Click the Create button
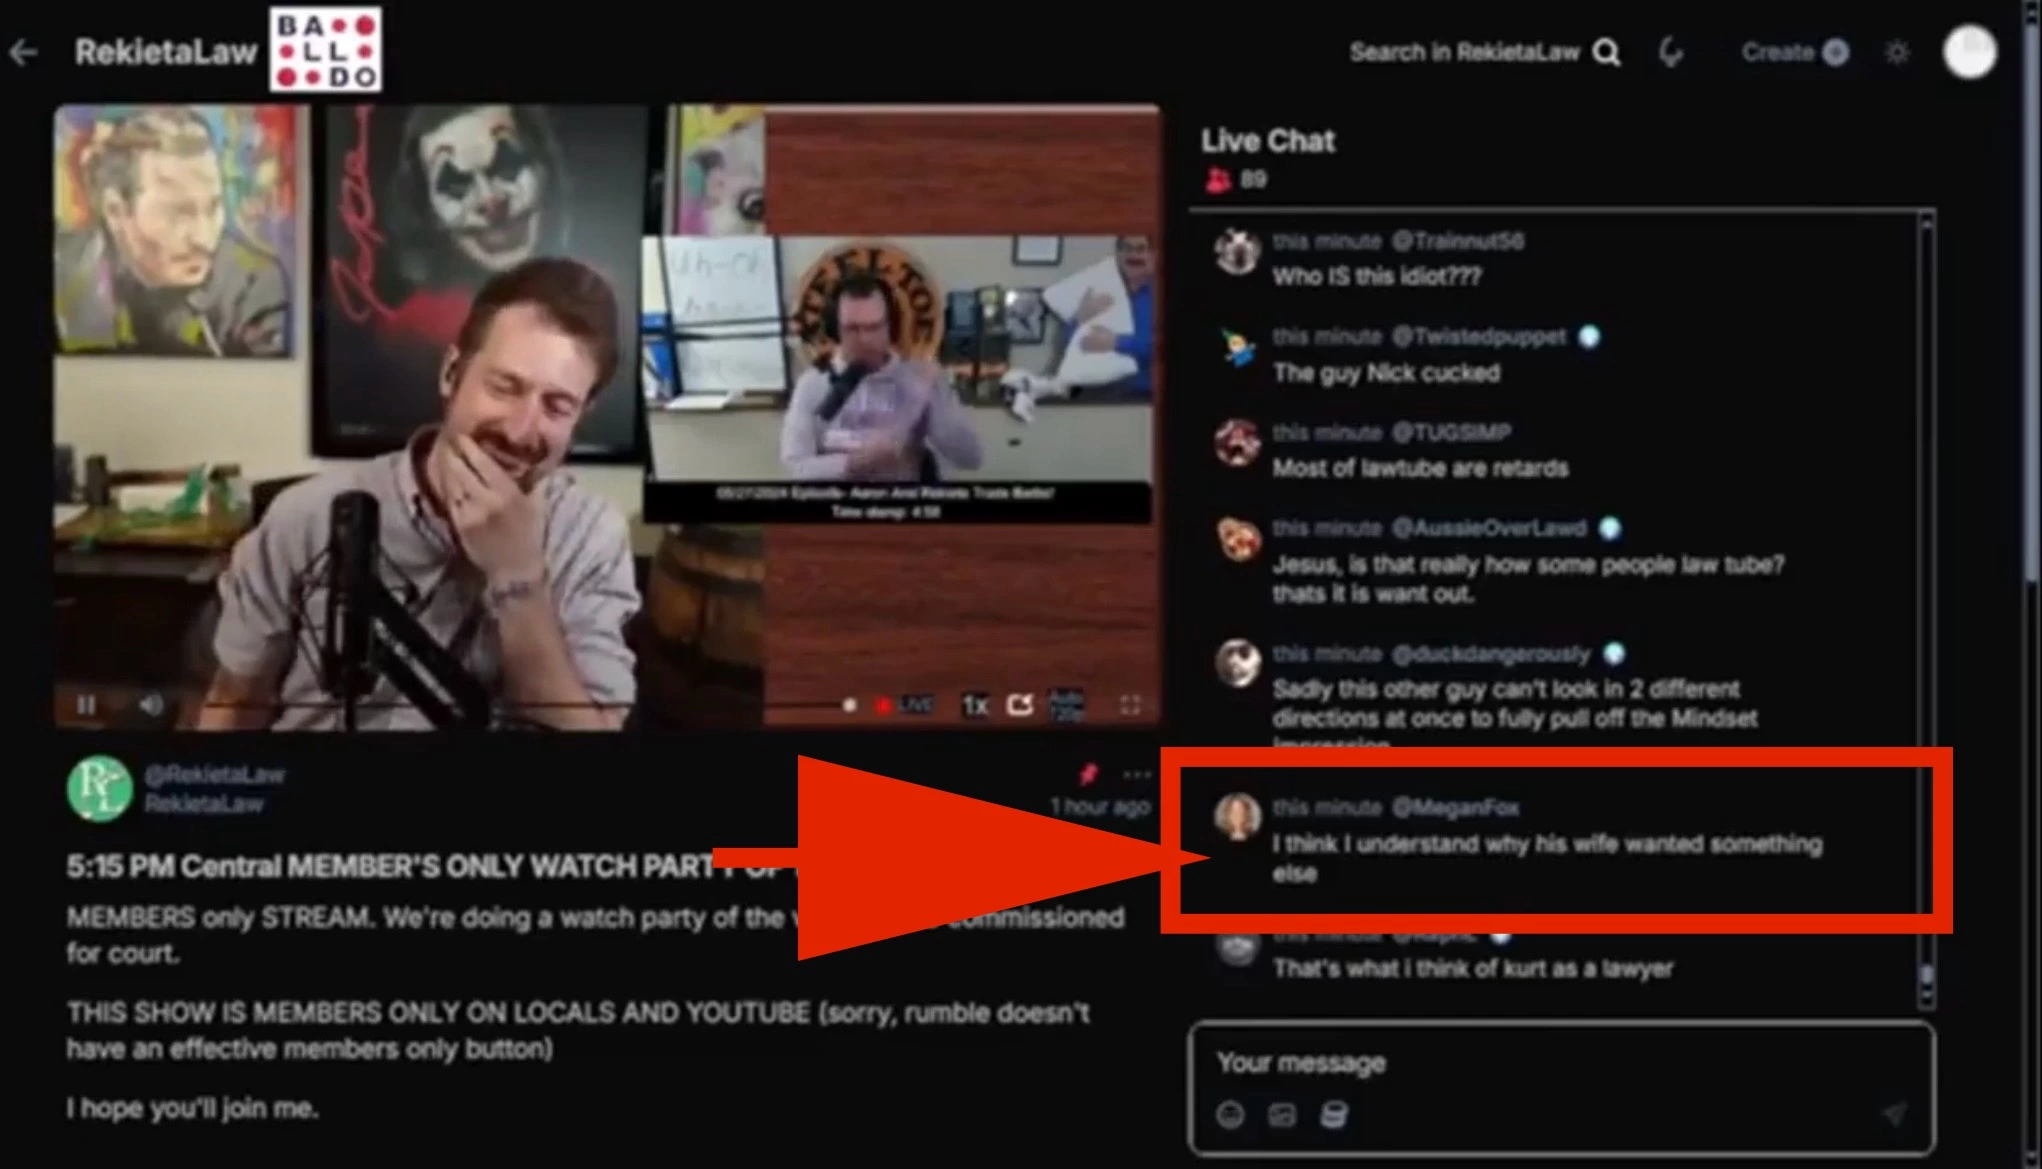Screen dimensions: 2042x1169 click(1794, 52)
